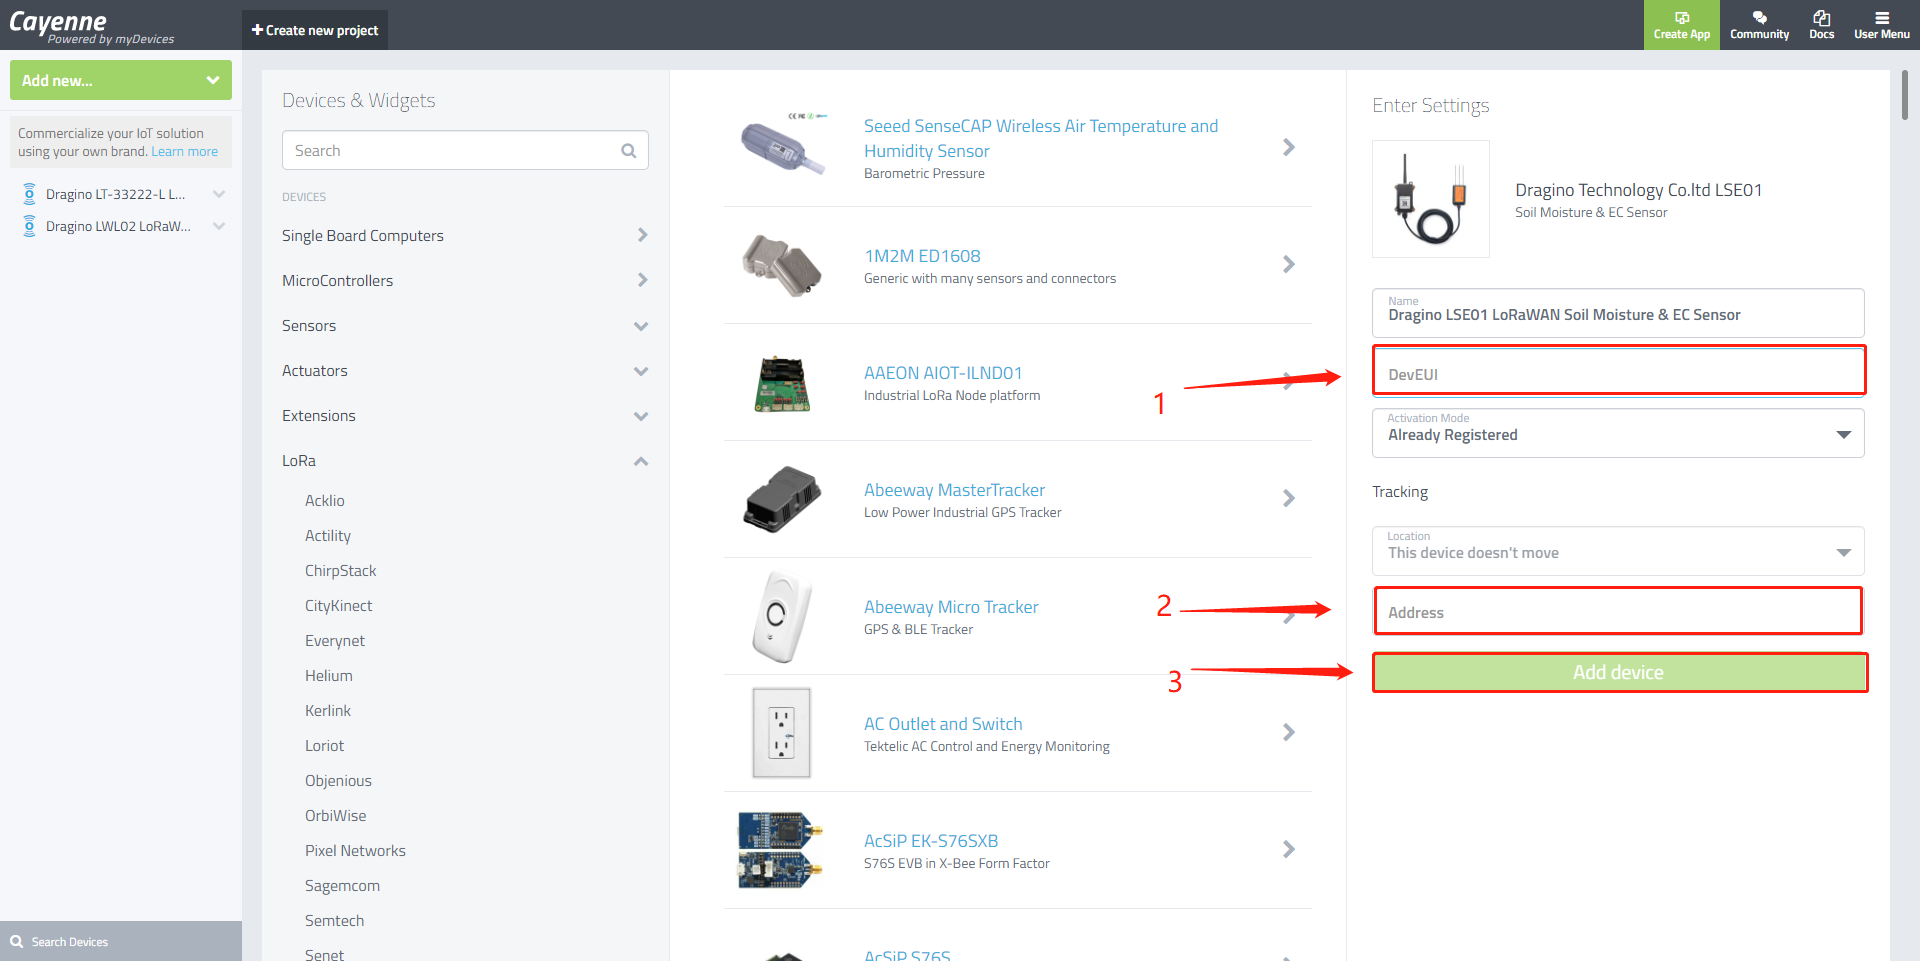
Task: Click the AcSiP EK-S76SXB board image
Action: pos(781,850)
